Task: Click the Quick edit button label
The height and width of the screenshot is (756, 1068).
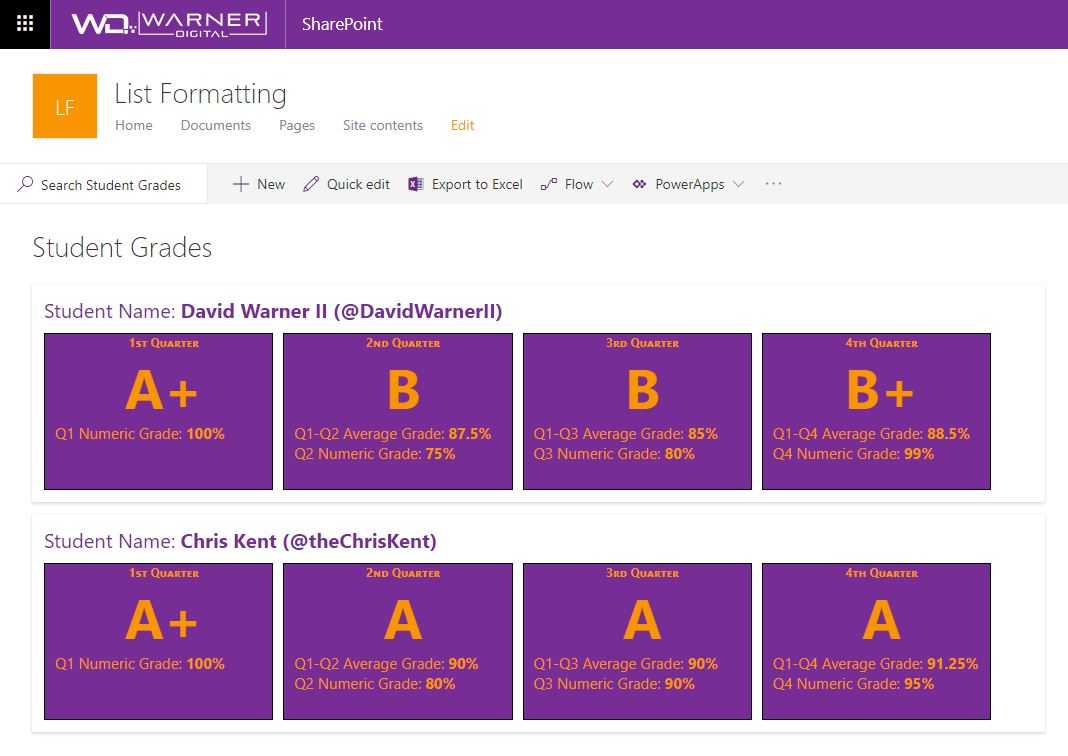Action: (358, 184)
